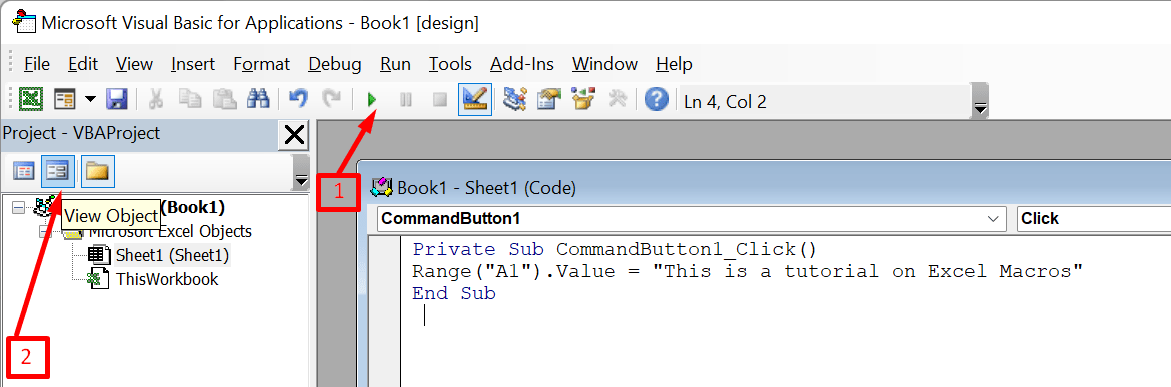
Task: Click the Paste clipboard icon
Action: (x=225, y=99)
